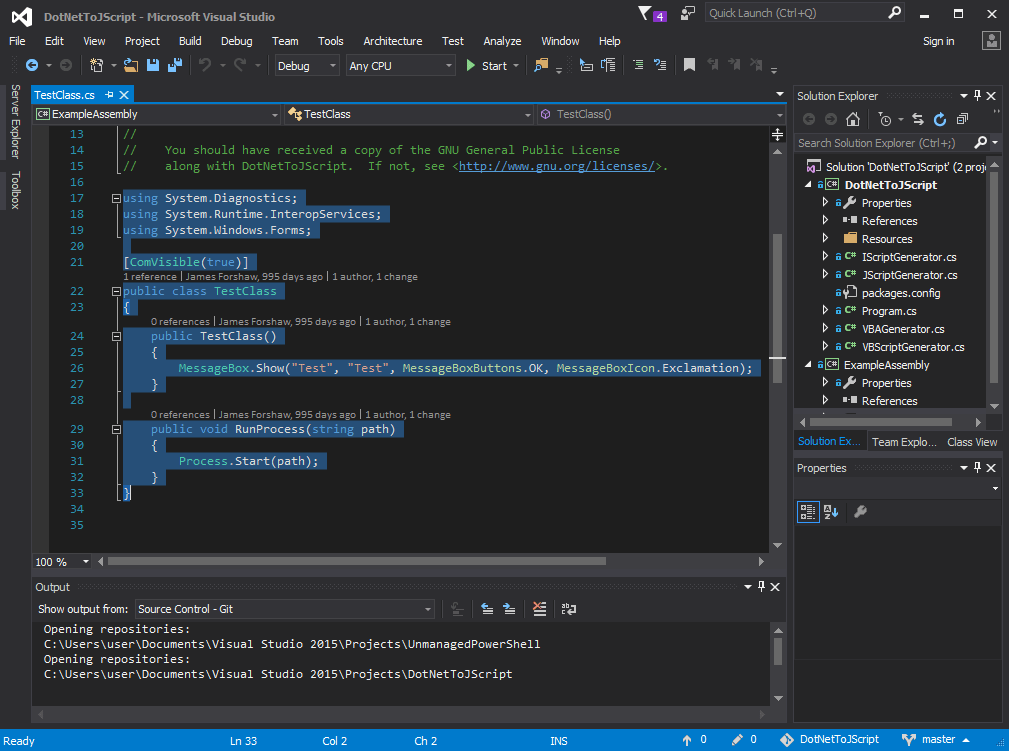Open the Debug menu
Viewport: 1009px width, 751px height.
click(x=236, y=41)
